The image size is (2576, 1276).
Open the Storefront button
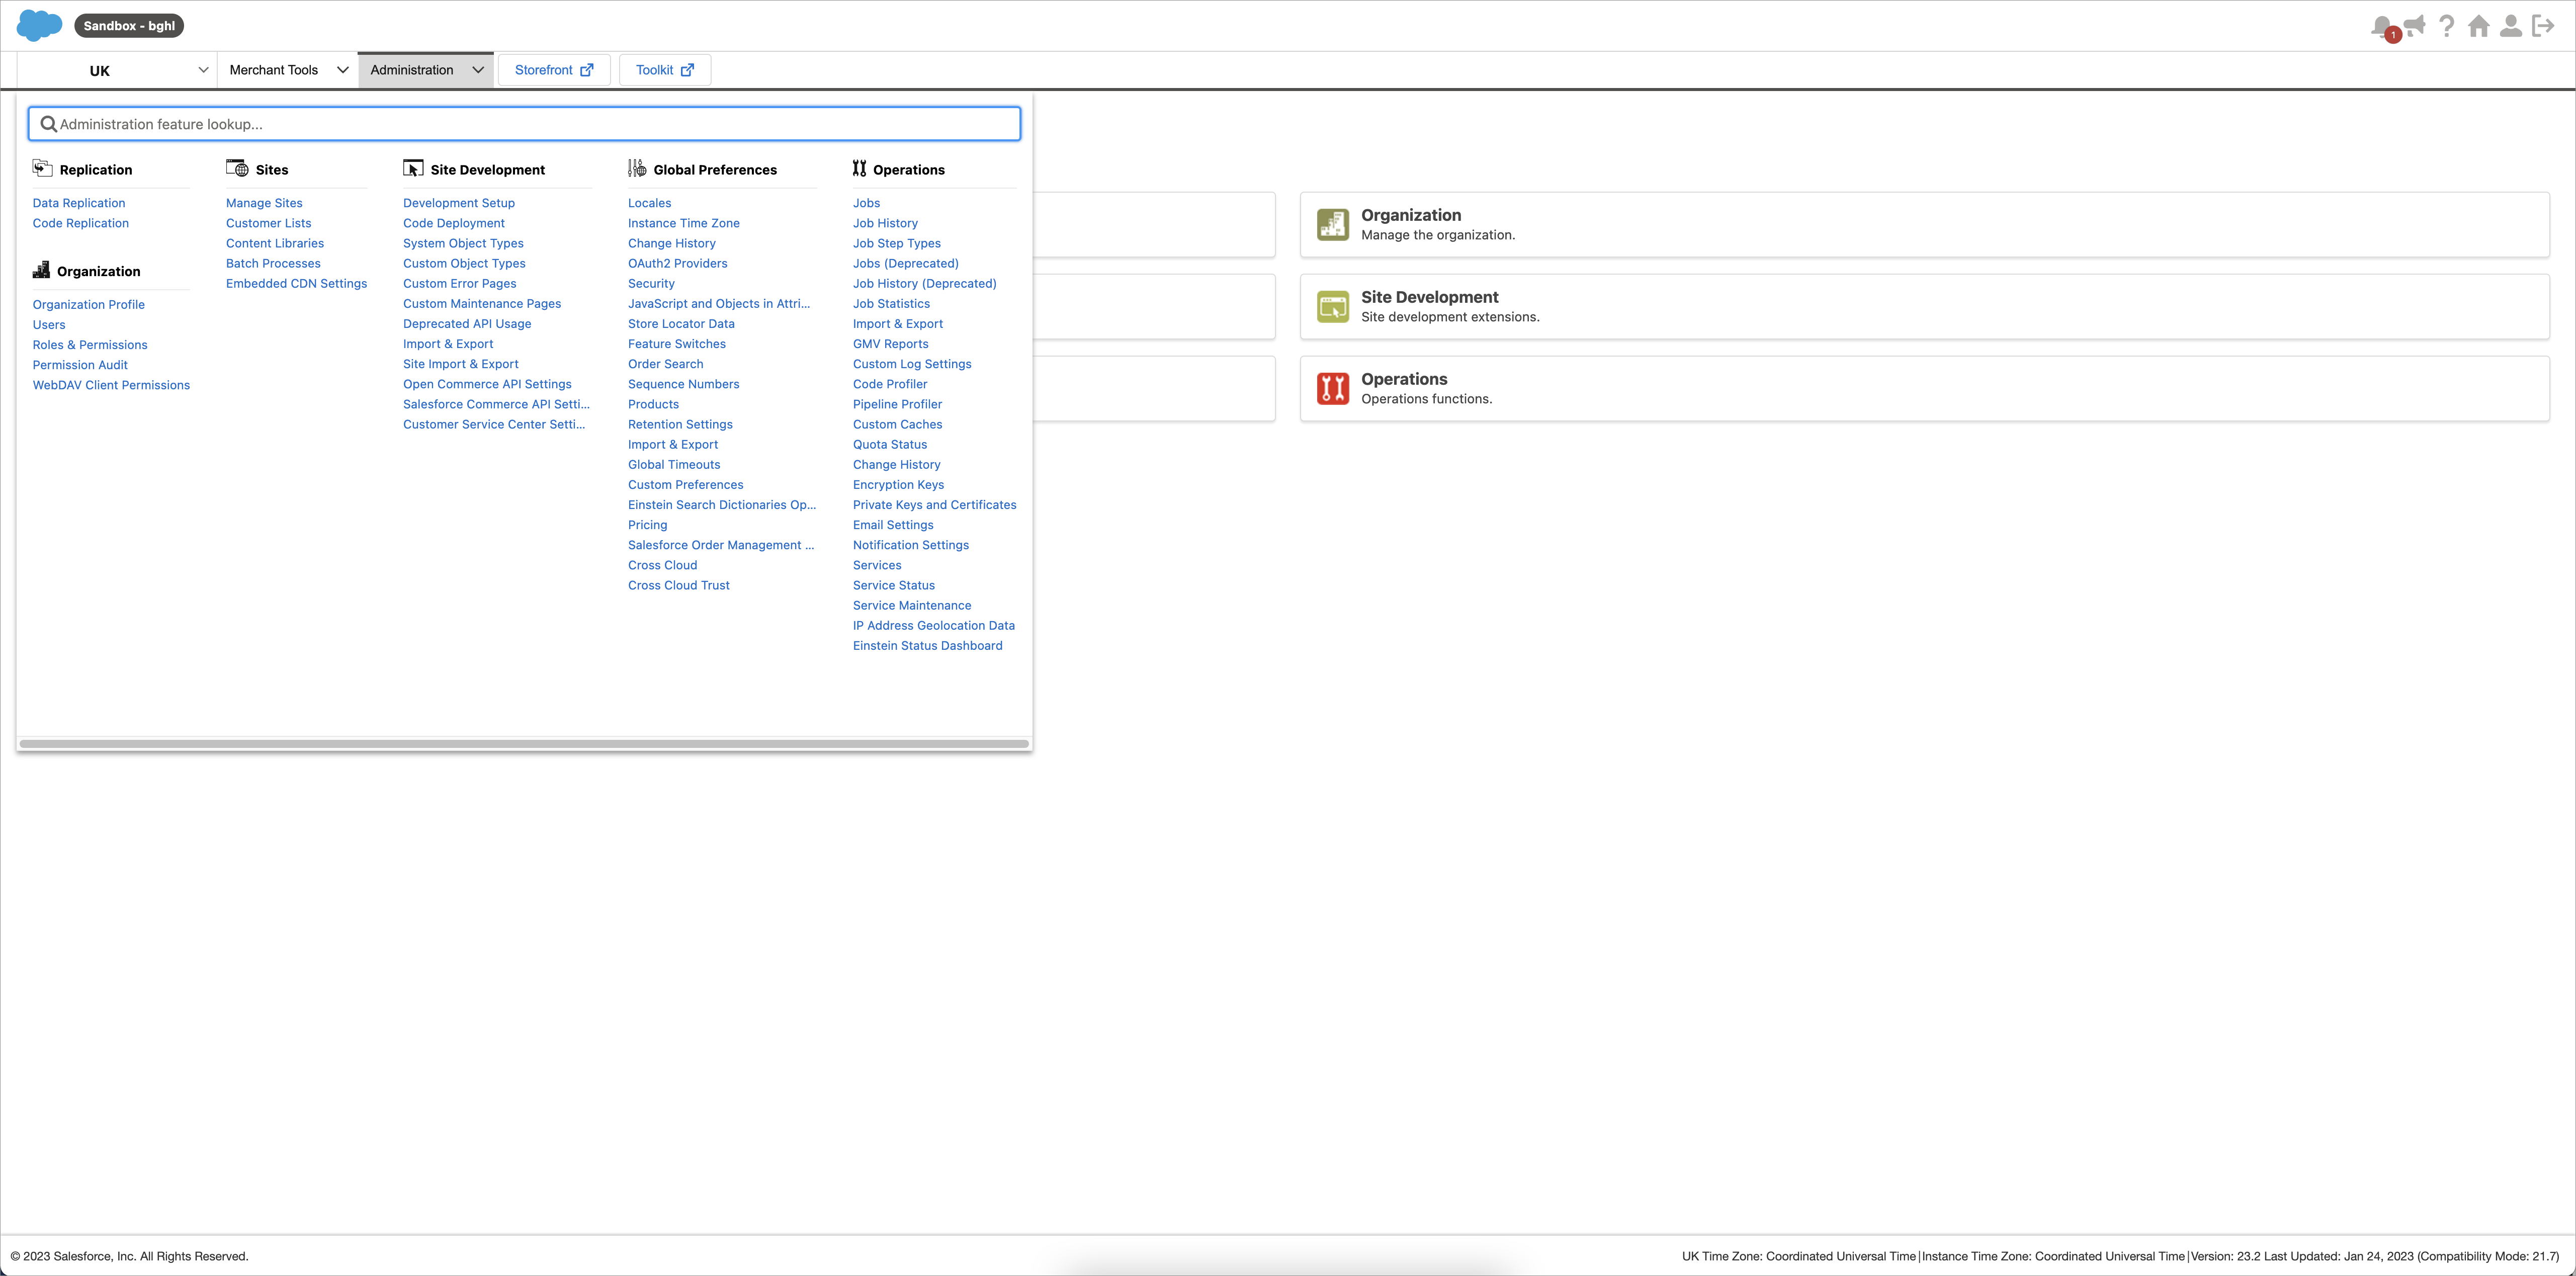coord(554,70)
